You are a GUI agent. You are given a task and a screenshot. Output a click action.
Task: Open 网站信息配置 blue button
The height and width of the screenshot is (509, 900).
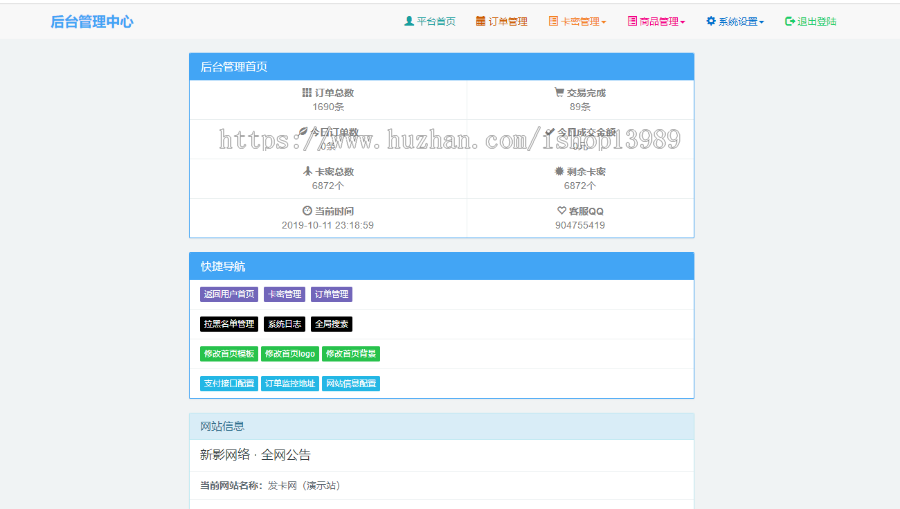click(x=351, y=383)
